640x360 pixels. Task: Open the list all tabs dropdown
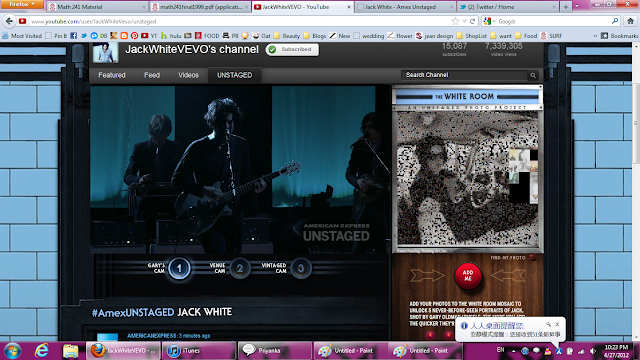577,7
